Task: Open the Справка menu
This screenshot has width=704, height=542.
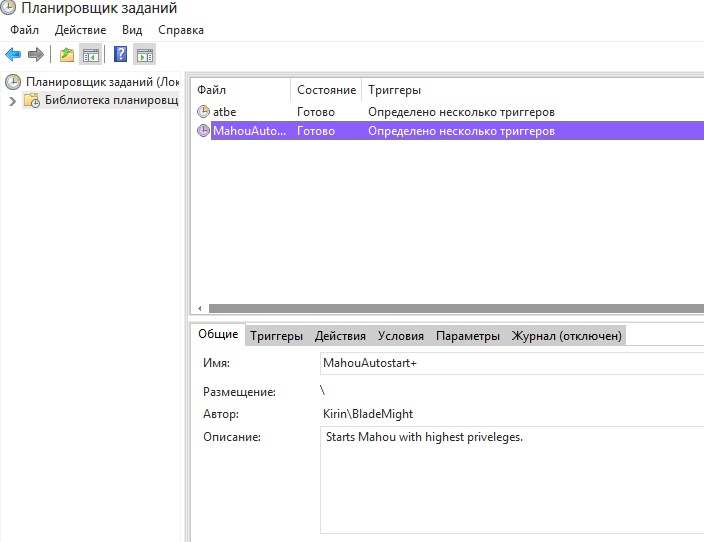Action: [181, 30]
